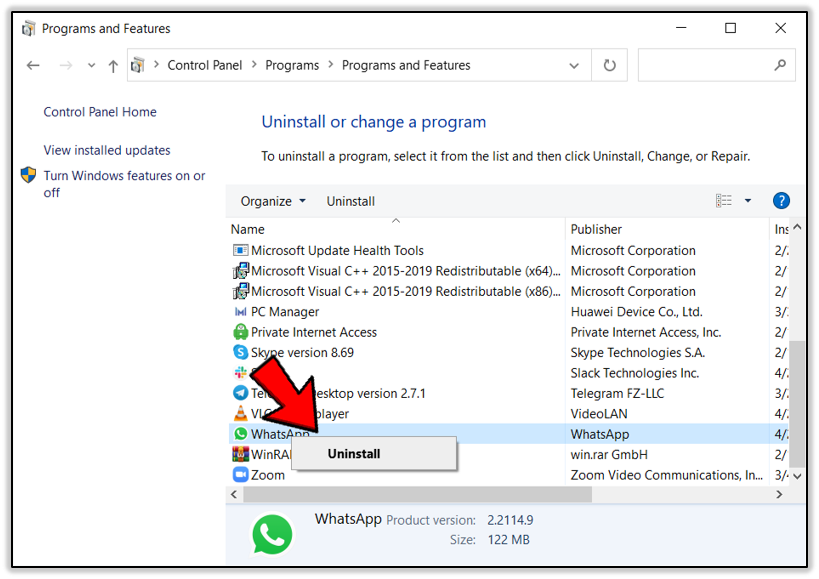Click VideoLAN publisher cell
Viewport: 819px width, 579px height.
coord(599,413)
